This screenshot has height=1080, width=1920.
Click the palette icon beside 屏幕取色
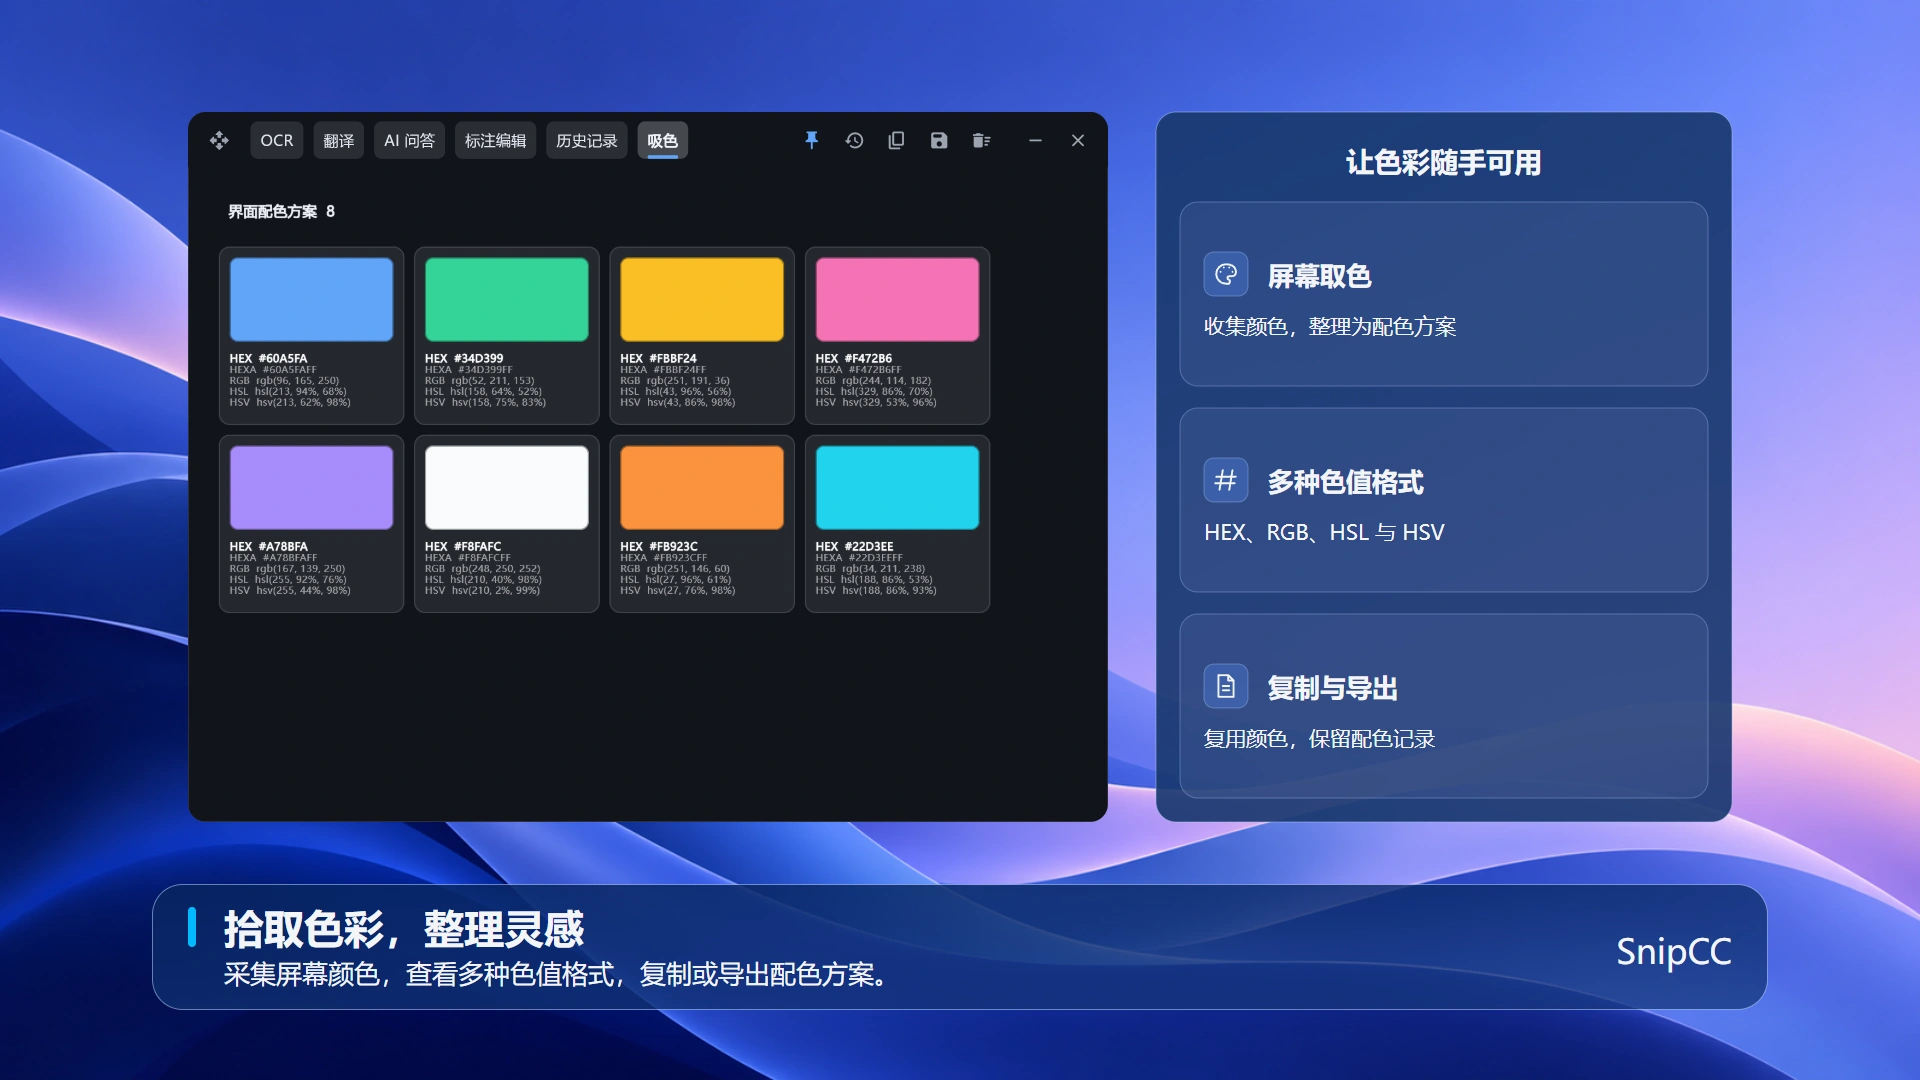(x=1226, y=274)
